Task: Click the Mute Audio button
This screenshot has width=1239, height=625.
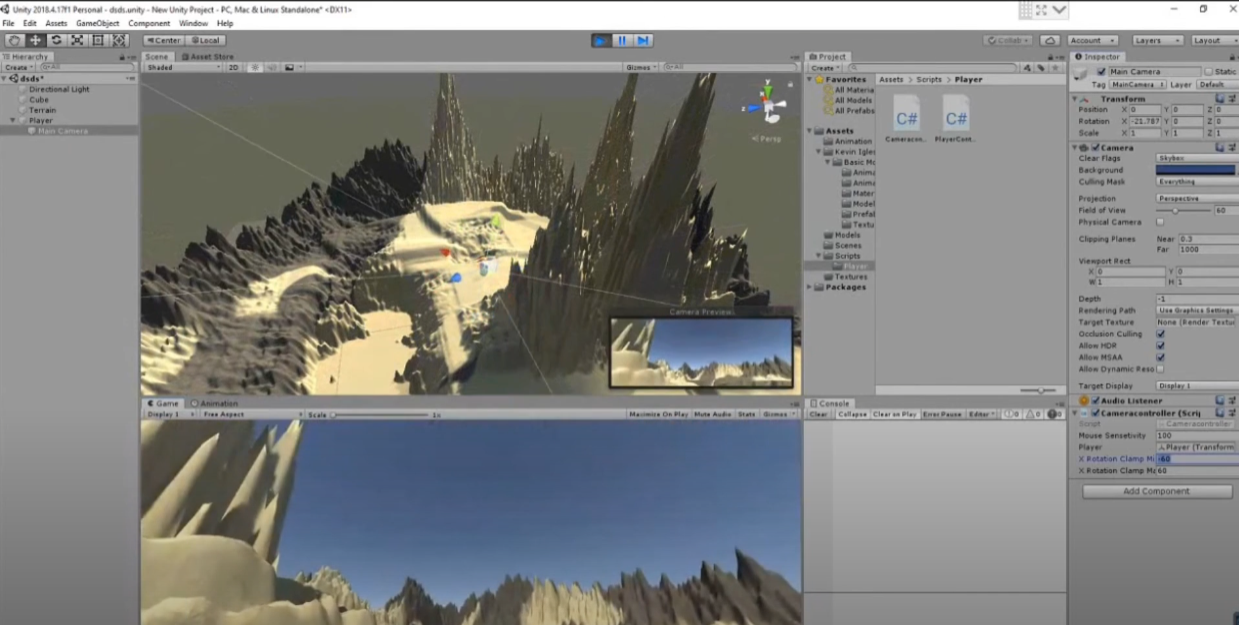Action: tap(712, 414)
